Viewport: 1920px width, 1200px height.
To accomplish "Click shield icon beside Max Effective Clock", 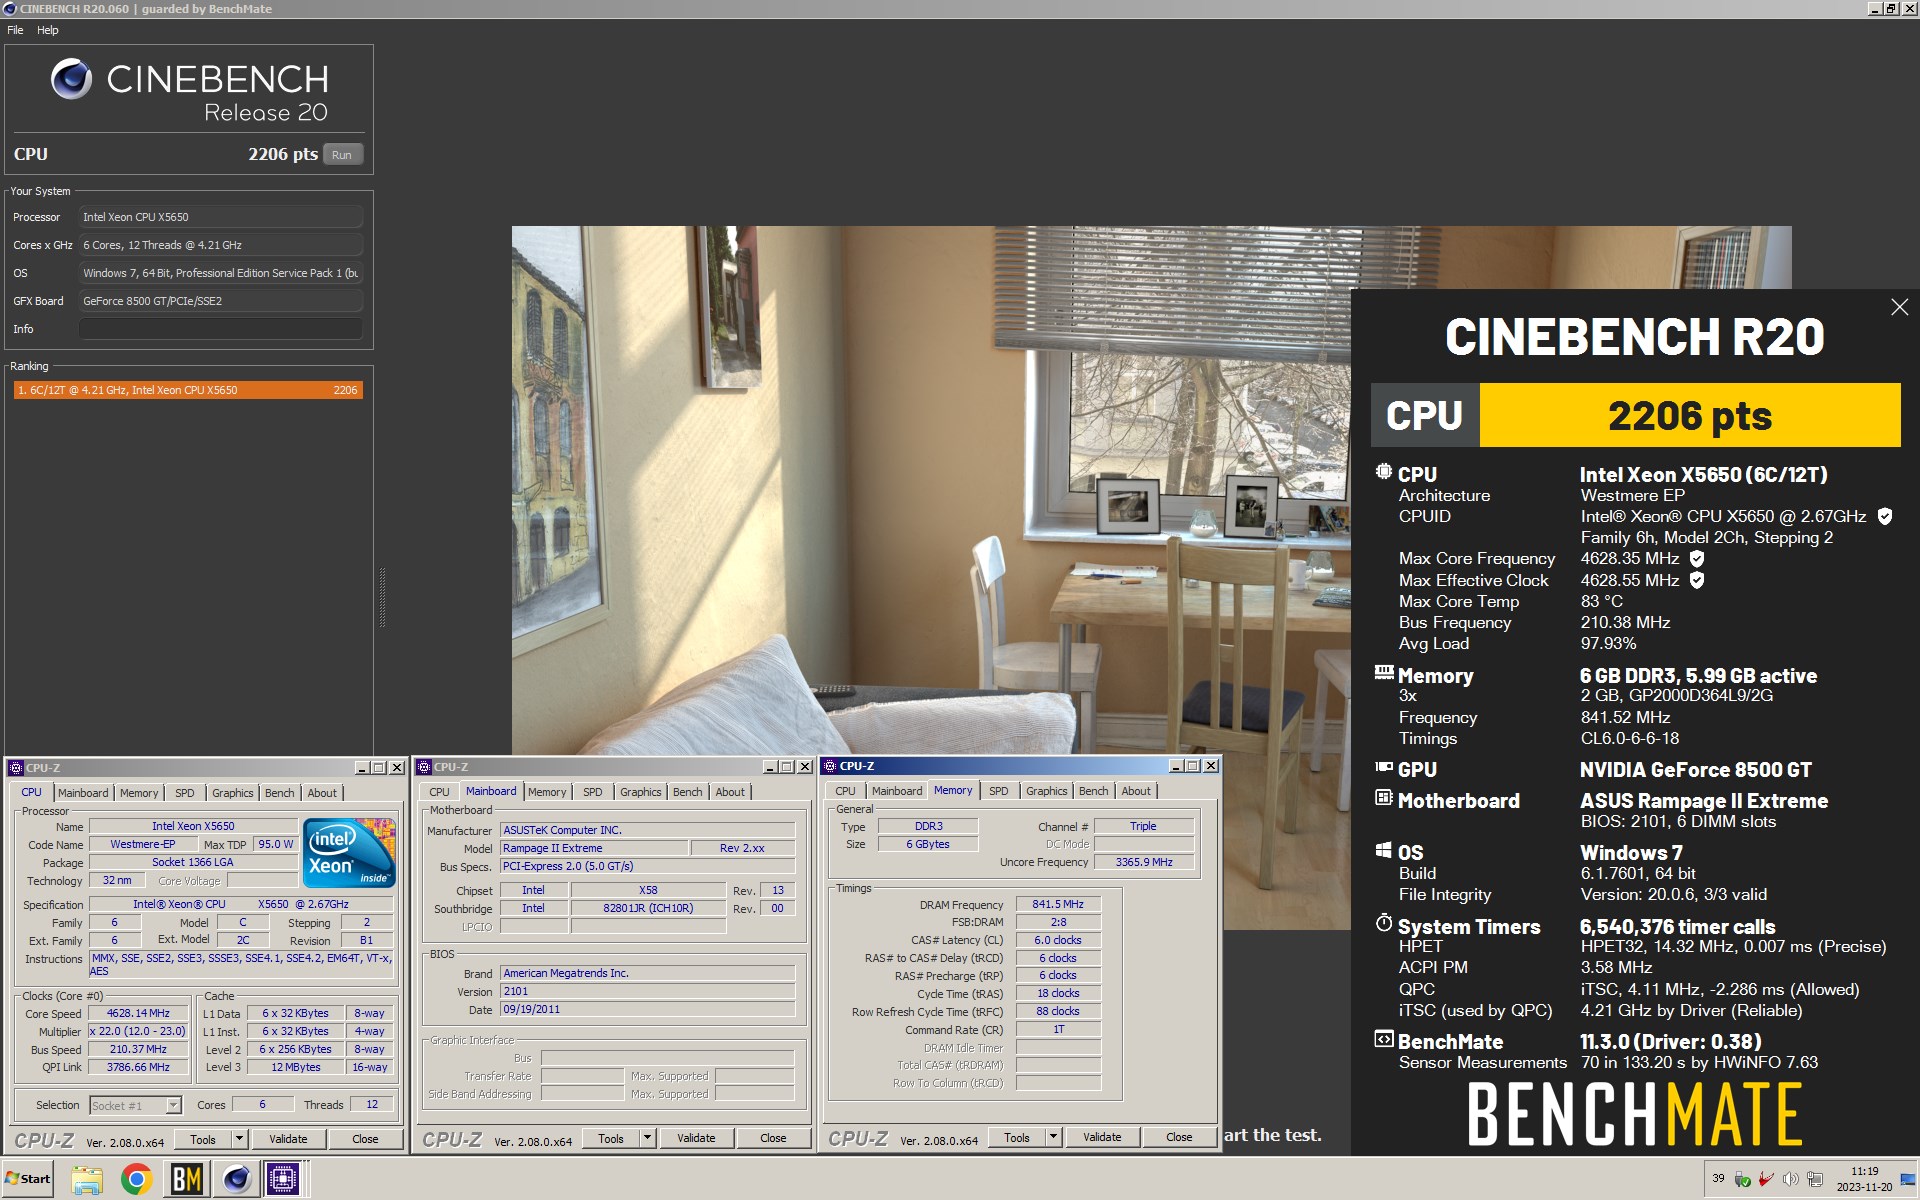I will coord(1697,580).
